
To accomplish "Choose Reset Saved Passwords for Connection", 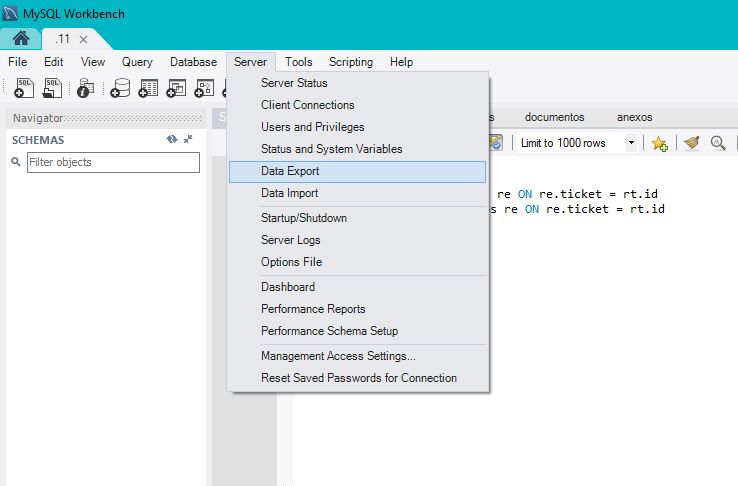I will (x=357, y=378).
